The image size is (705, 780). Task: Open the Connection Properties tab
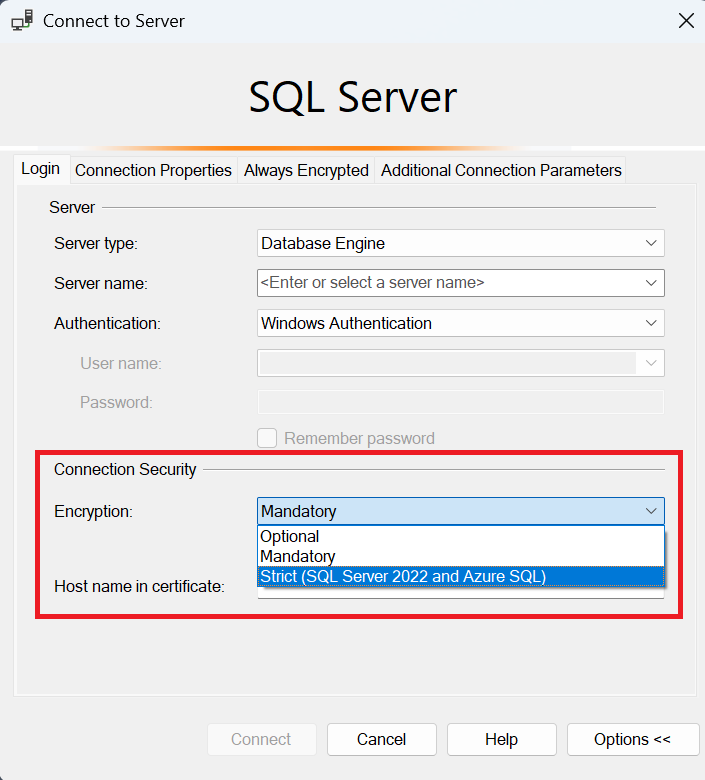tap(153, 171)
